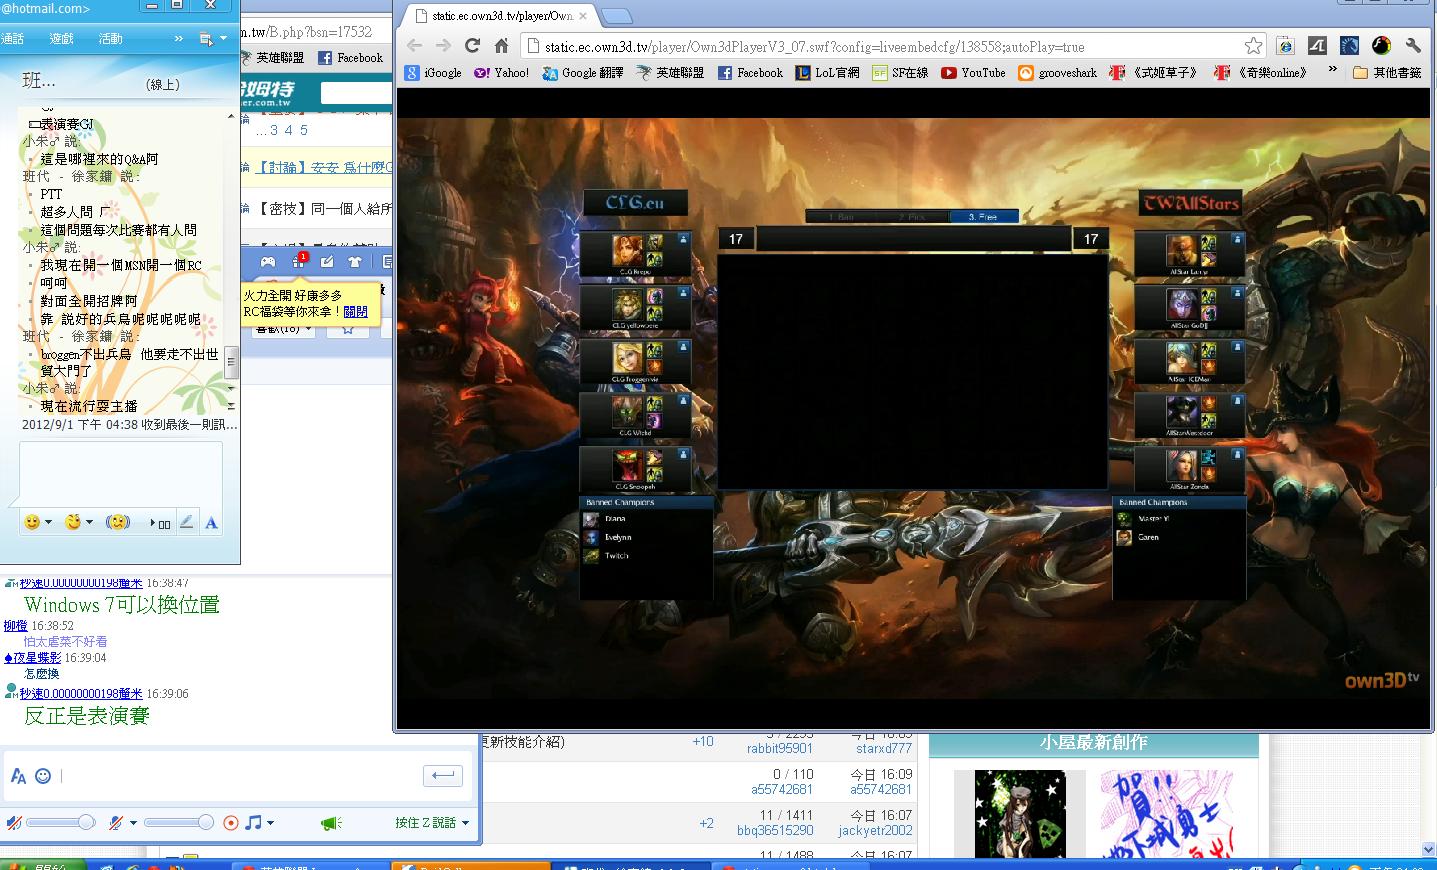This screenshot has width=1437, height=870.
Task: Open 按住 Z 說話 talk mode dropdown
Action: [432, 823]
